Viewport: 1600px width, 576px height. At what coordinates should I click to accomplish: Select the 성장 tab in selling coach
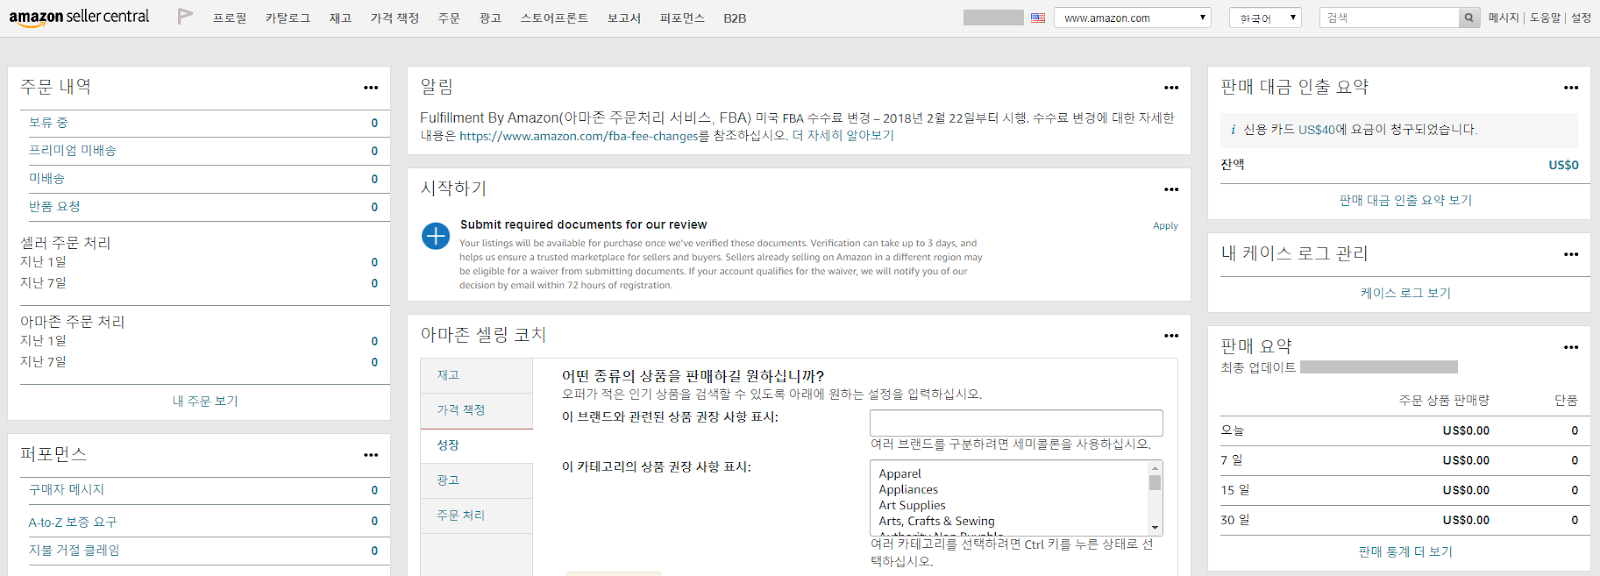pos(476,445)
